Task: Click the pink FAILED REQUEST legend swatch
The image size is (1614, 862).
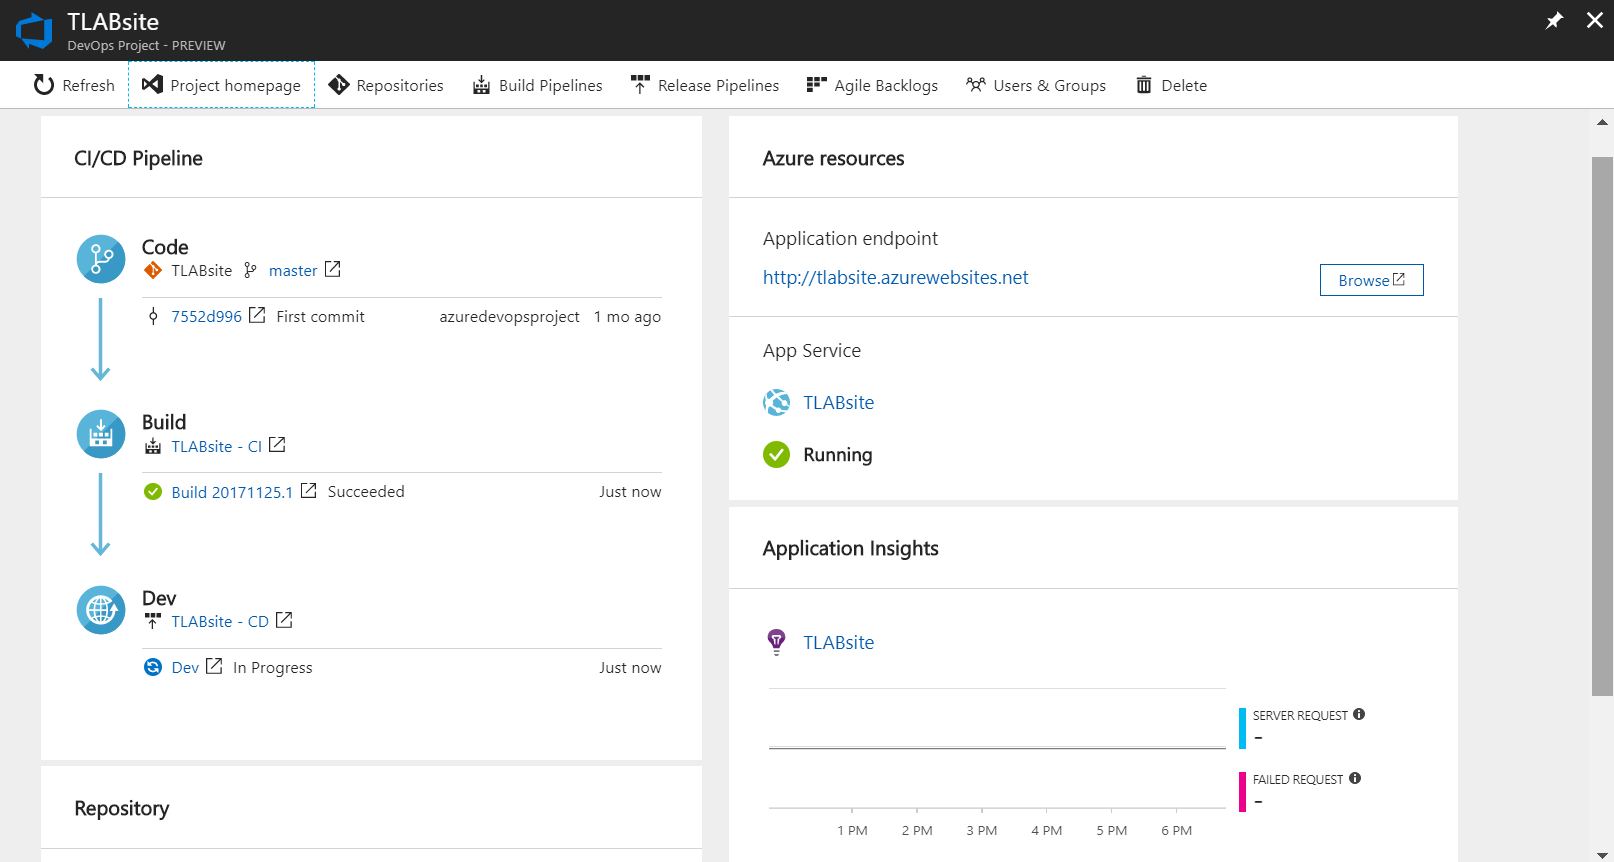Action: click(1242, 792)
